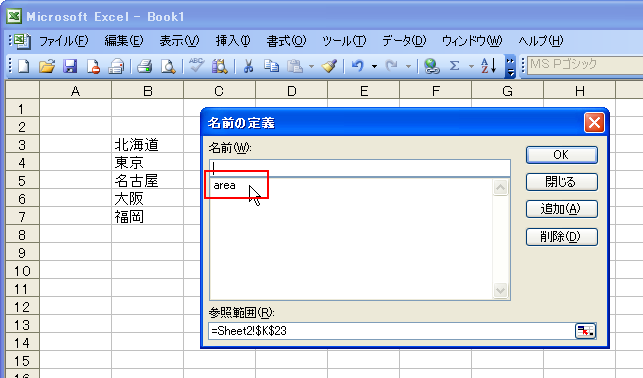Click the 閉じる button in the dialog
This screenshot has height=378, width=643.
click(561, 182)
